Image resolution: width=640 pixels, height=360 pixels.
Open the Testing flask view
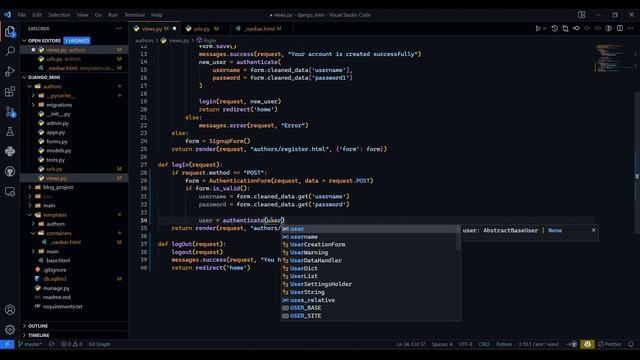tap(10, 131)
